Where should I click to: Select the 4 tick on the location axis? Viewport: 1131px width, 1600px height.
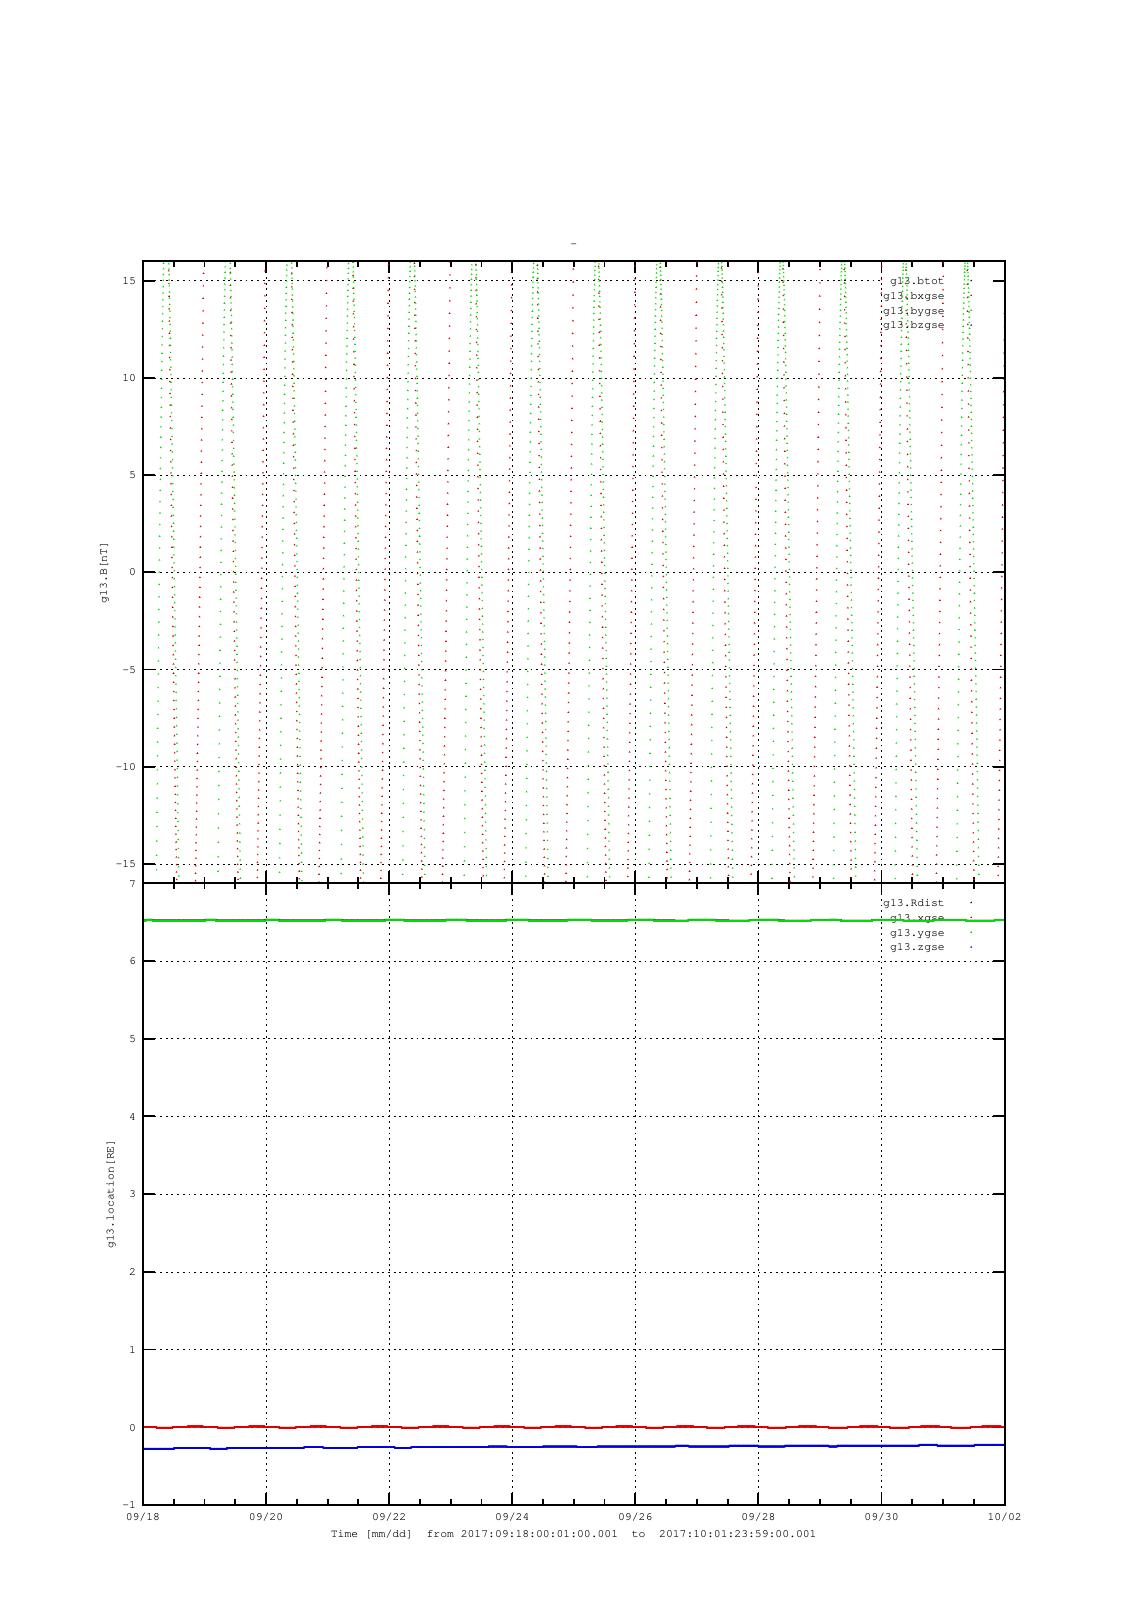click(x=132, y=1117)
